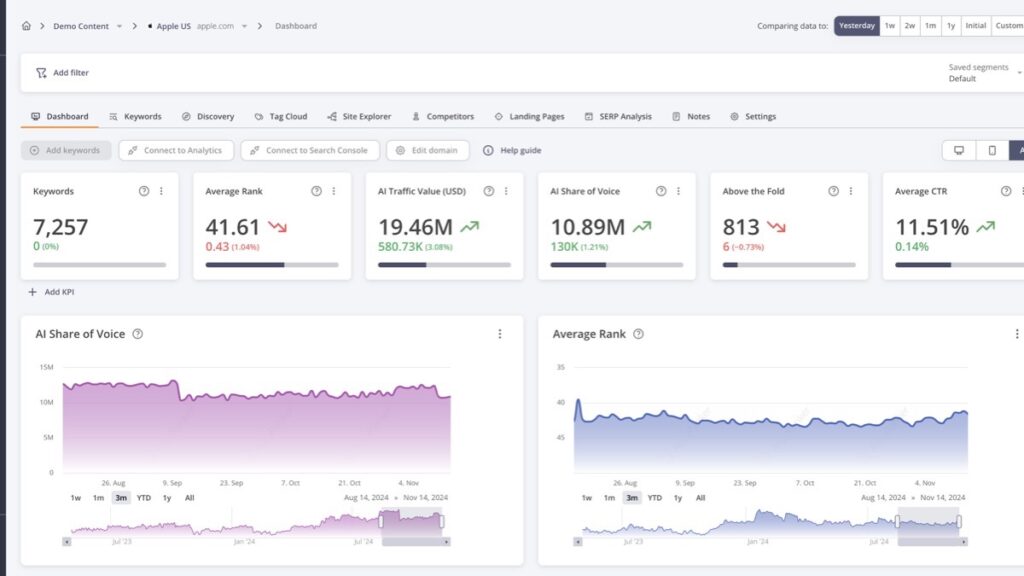Image resolution: width=1024 pixels, height=576 pixels.
Task: Select Yesterday comparison period
Action: point(856,25)
